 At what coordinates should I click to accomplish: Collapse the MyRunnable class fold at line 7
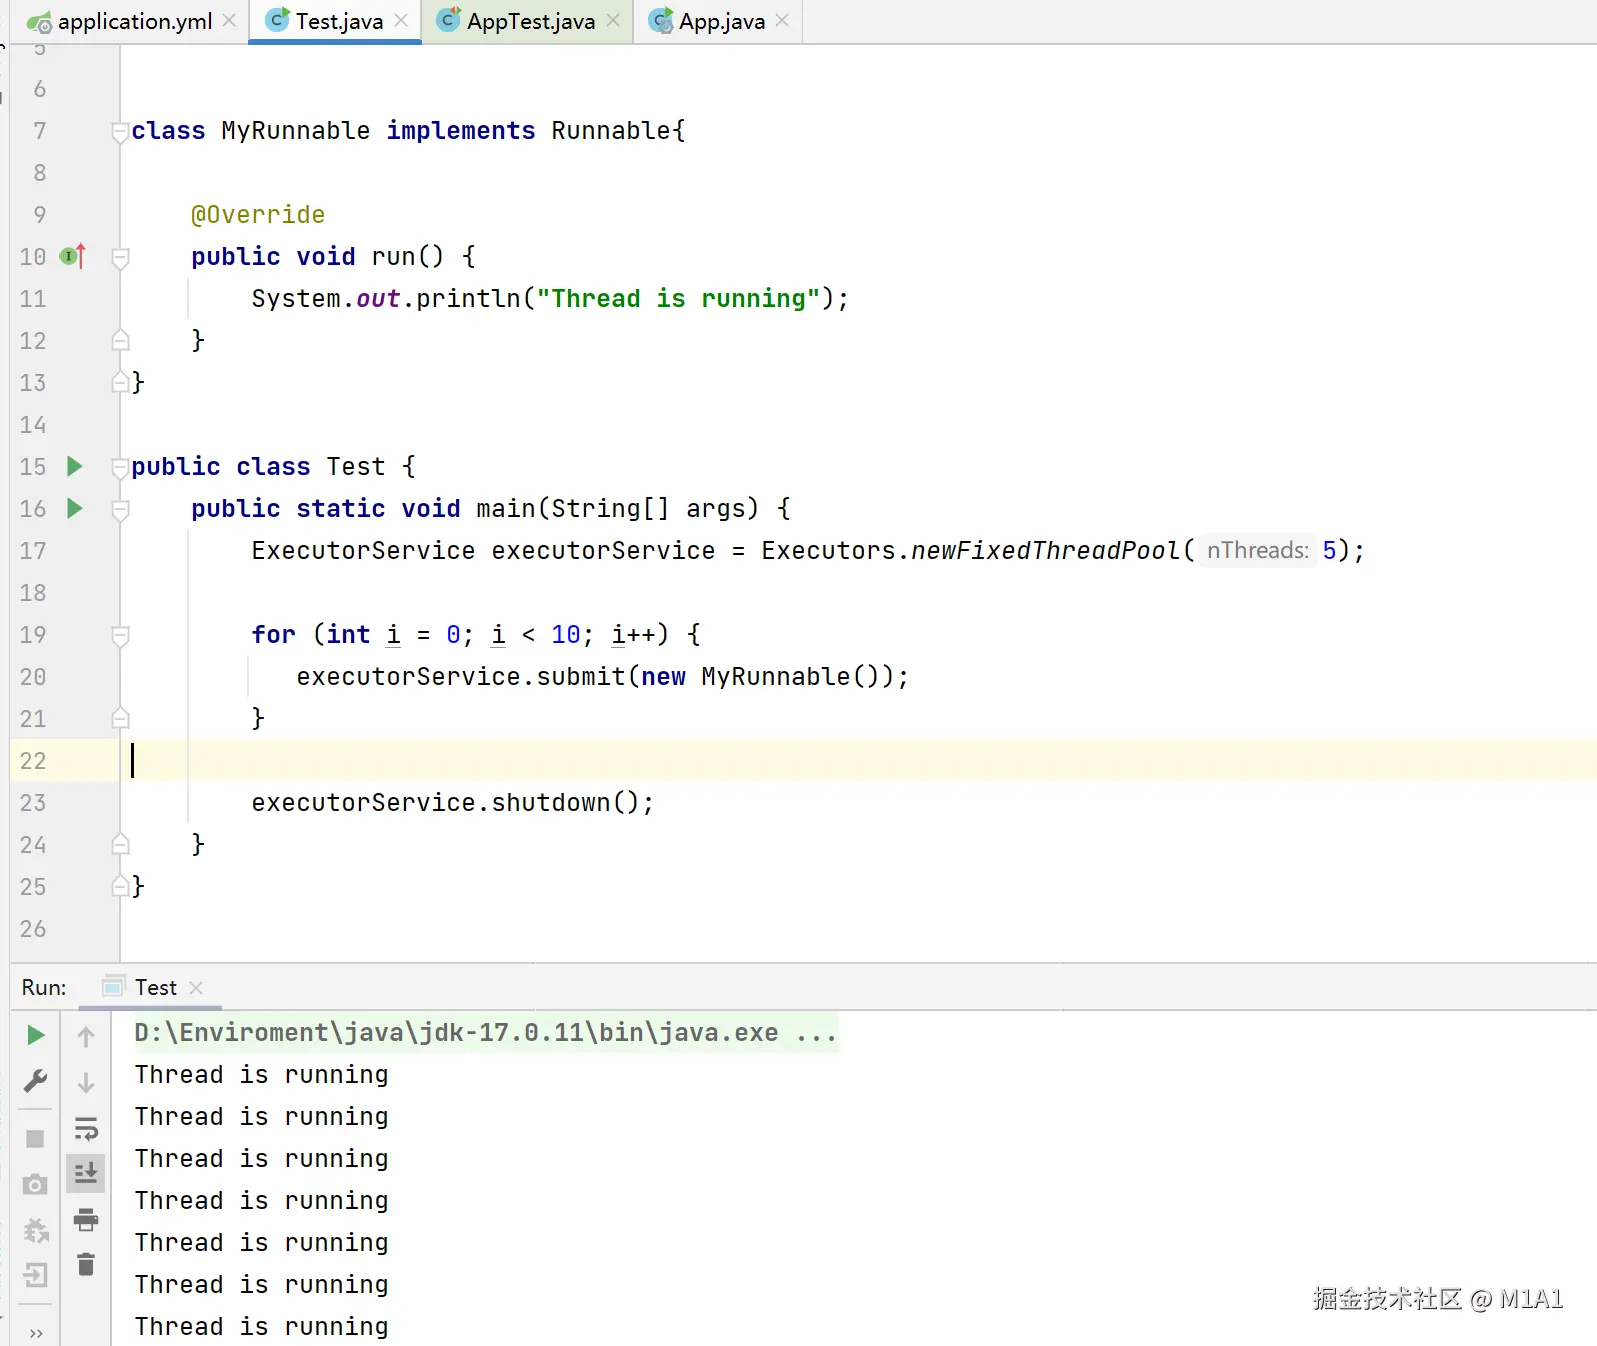[x=120, y=131]
